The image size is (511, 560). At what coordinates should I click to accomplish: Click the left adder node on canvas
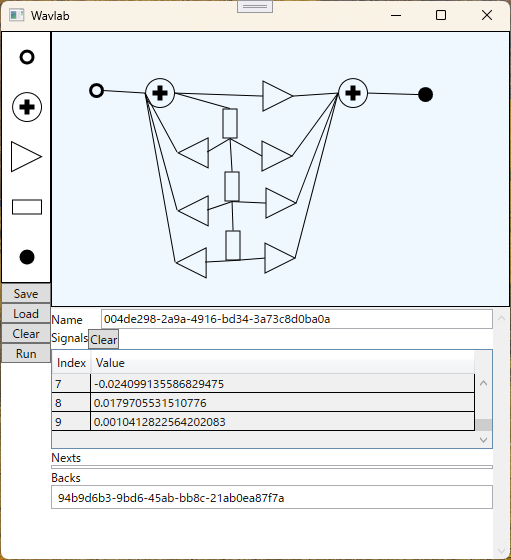(160, 93)
